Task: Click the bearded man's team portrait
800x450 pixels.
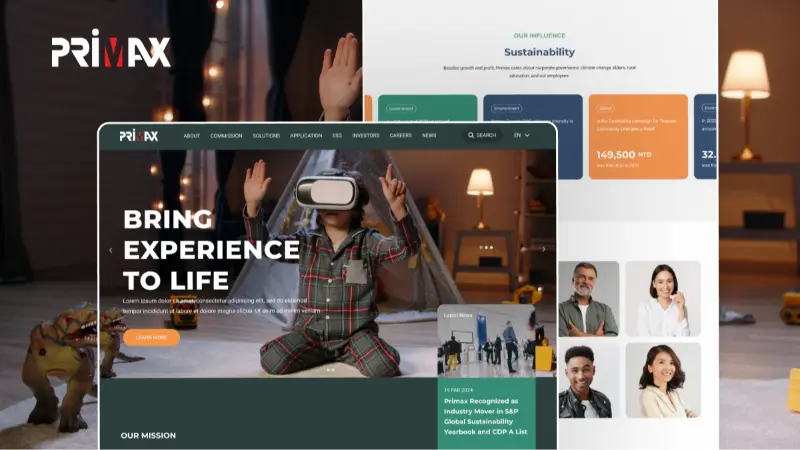Action: point(588,299)
